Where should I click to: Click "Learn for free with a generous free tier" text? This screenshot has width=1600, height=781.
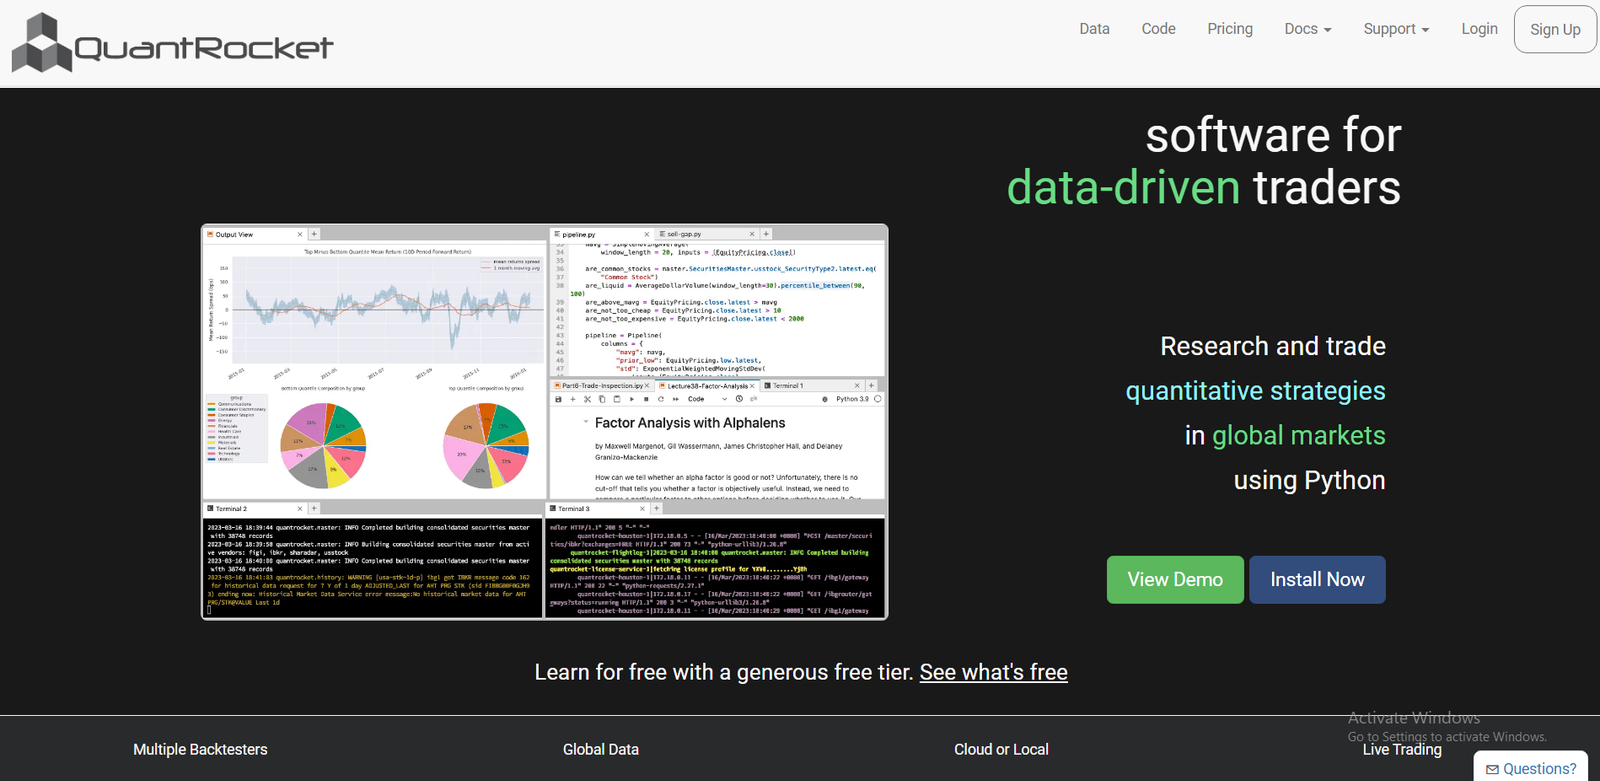tap(724, 672)
